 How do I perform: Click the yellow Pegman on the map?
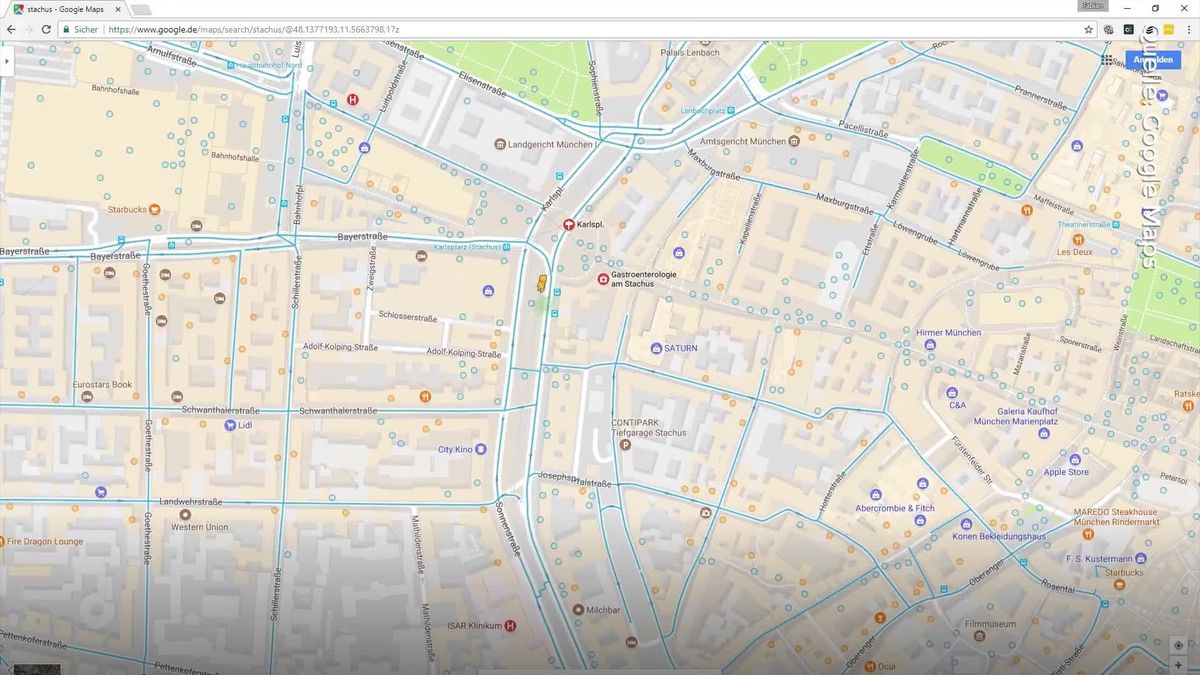click(x=541, y=282)
